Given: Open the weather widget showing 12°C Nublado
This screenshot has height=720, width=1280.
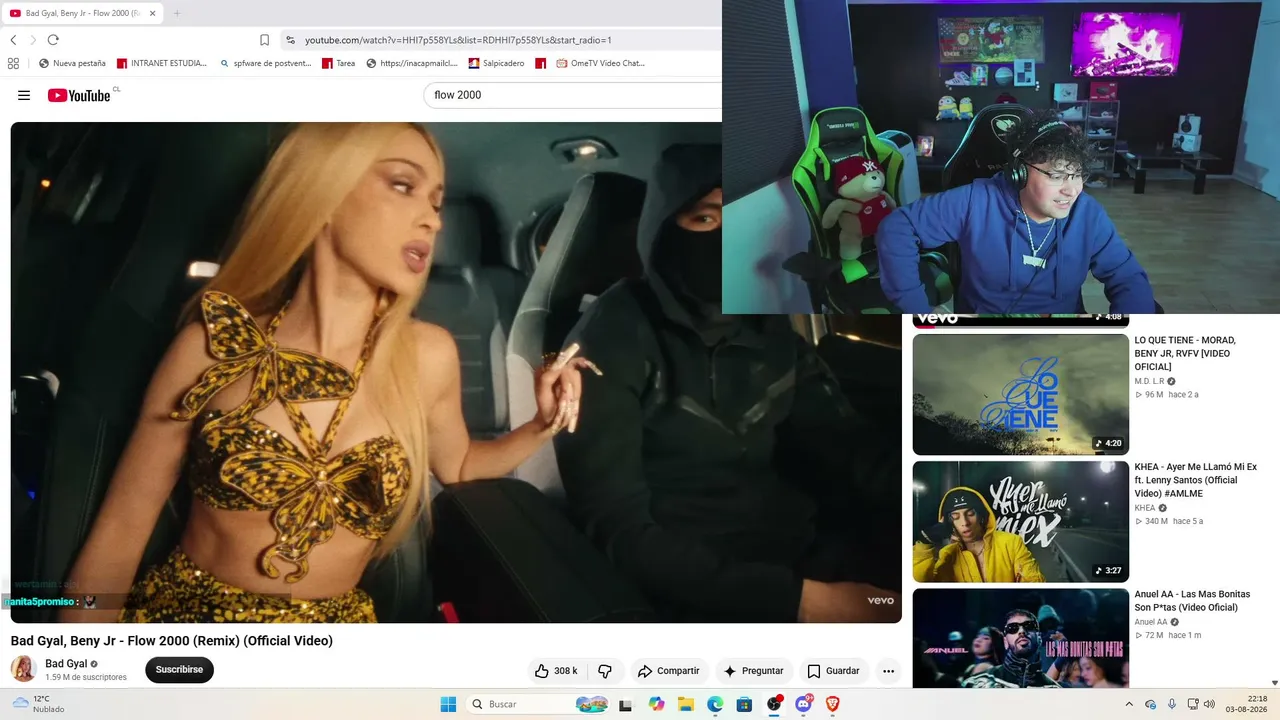Looking at the screenshot, I should [x=38, y=704].
